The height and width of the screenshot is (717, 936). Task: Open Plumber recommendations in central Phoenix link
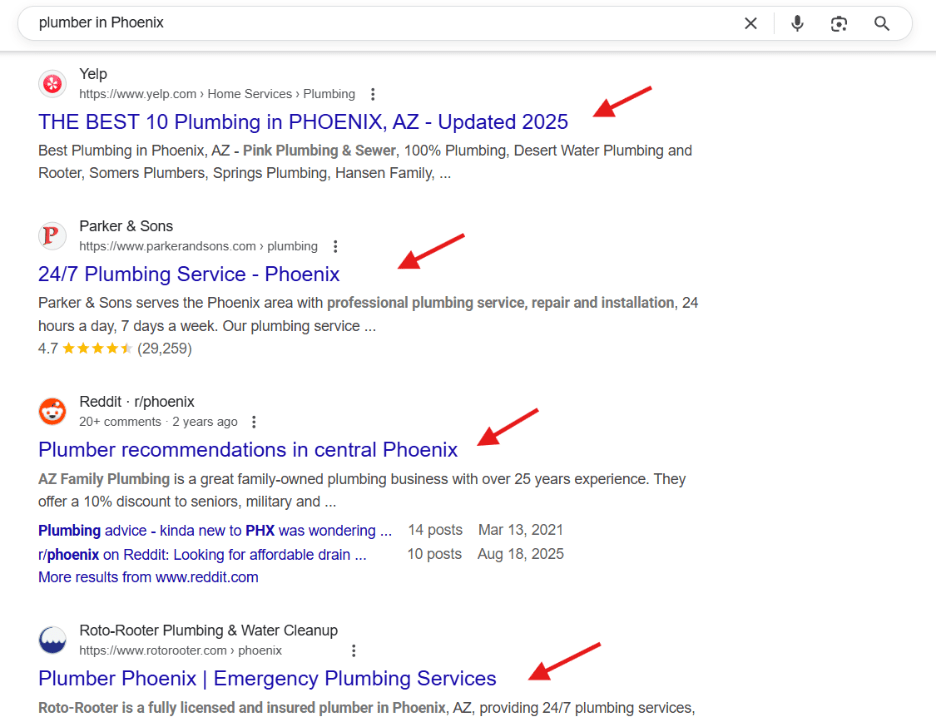click(x=248, y=450)
